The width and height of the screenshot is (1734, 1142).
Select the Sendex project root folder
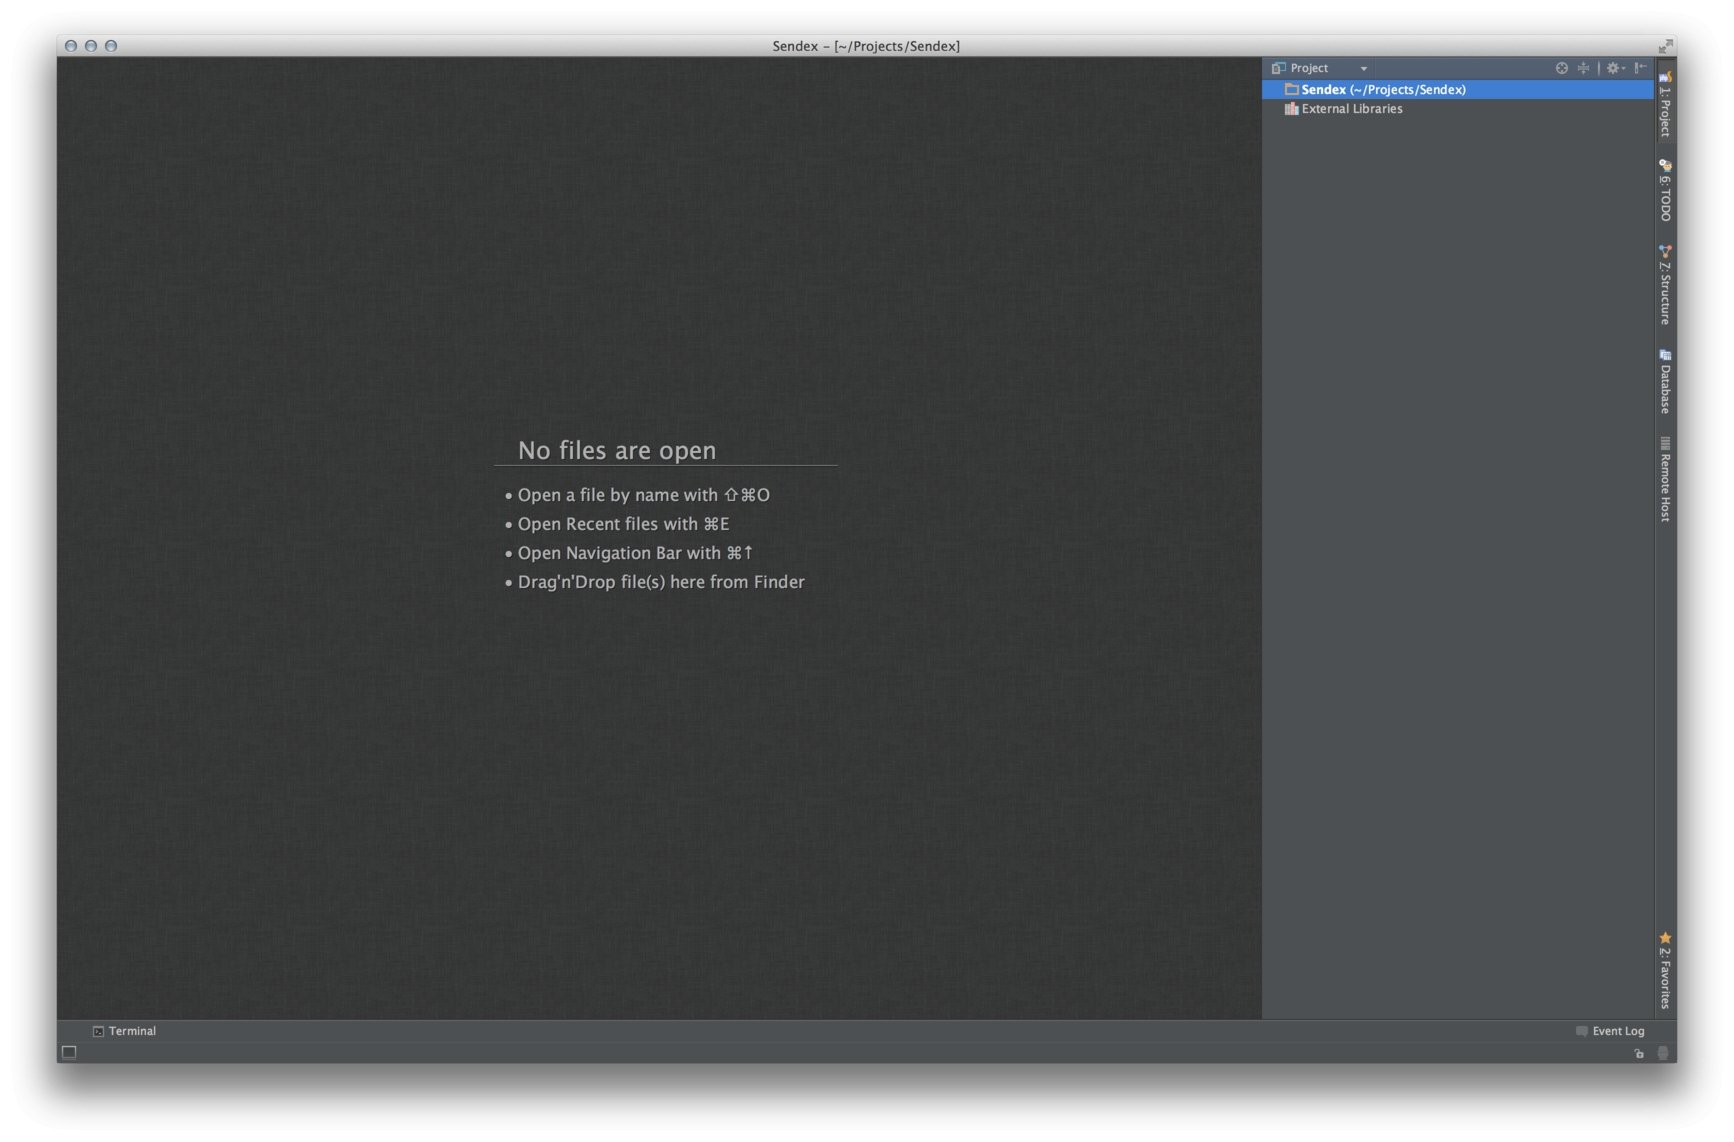(1382, 90)
